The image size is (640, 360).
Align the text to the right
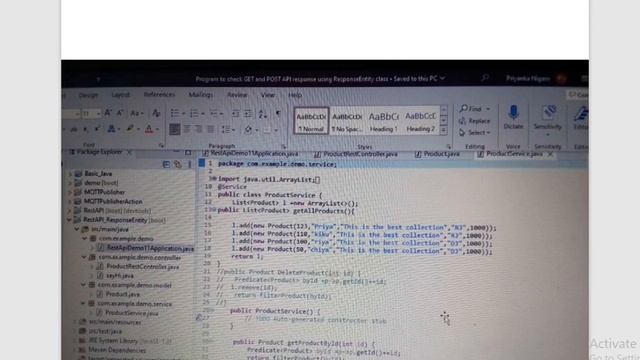coord(199,129)
